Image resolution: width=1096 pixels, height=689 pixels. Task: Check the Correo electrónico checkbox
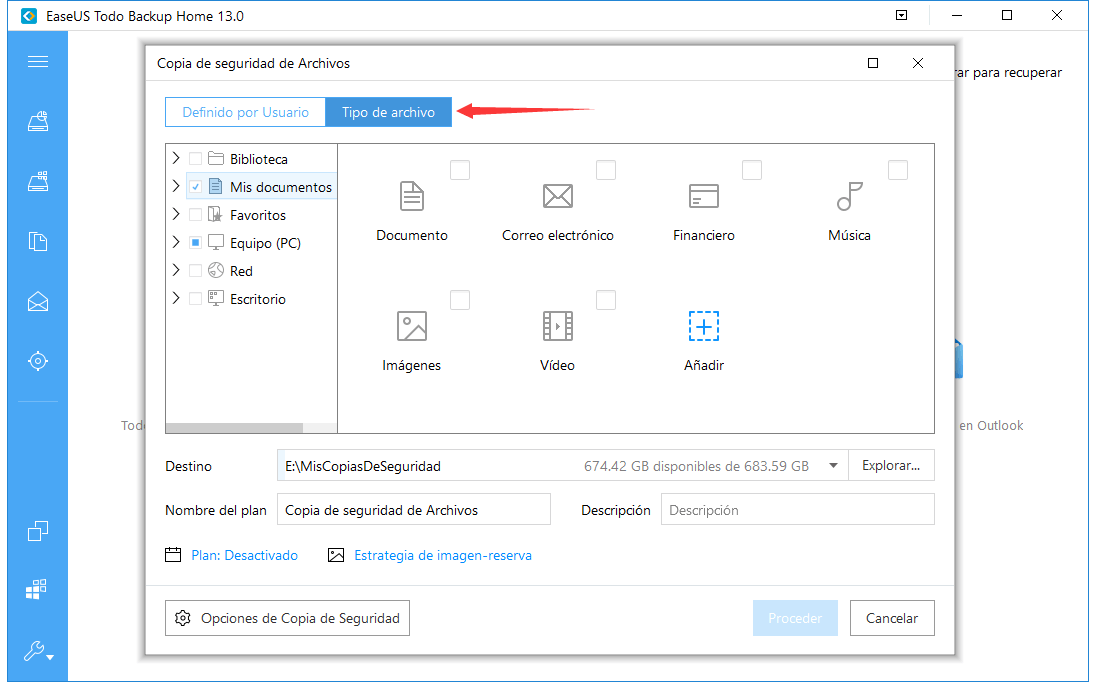606,170
